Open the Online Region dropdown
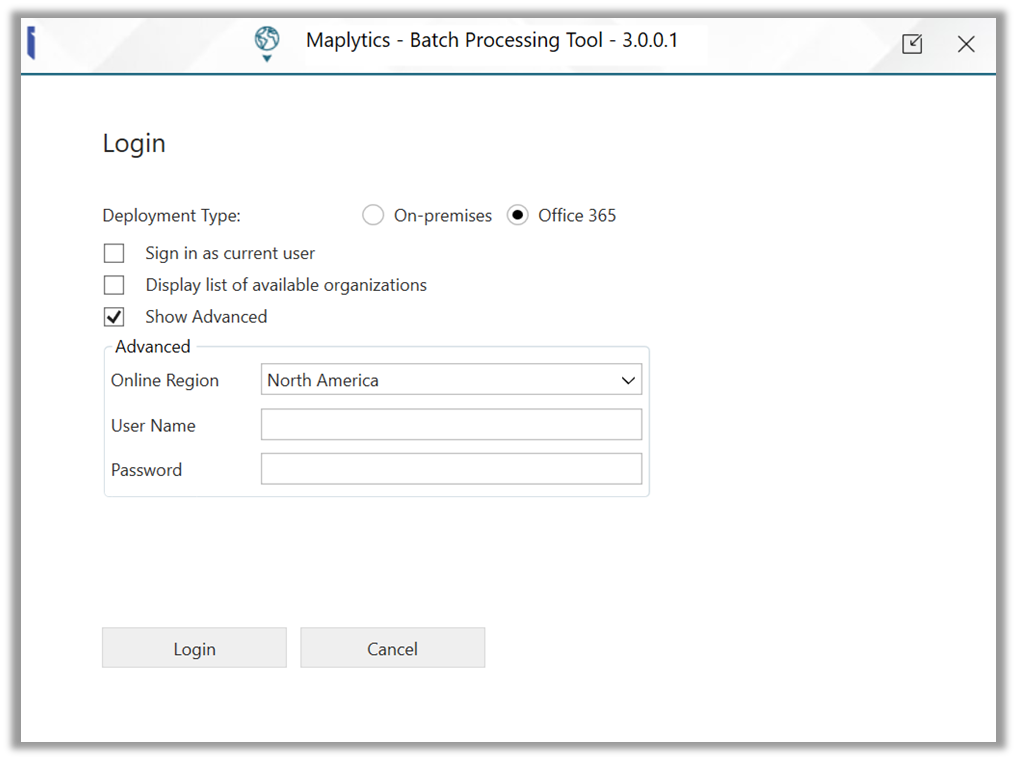This screenshot has height=760, width=1017. (451, 379)
